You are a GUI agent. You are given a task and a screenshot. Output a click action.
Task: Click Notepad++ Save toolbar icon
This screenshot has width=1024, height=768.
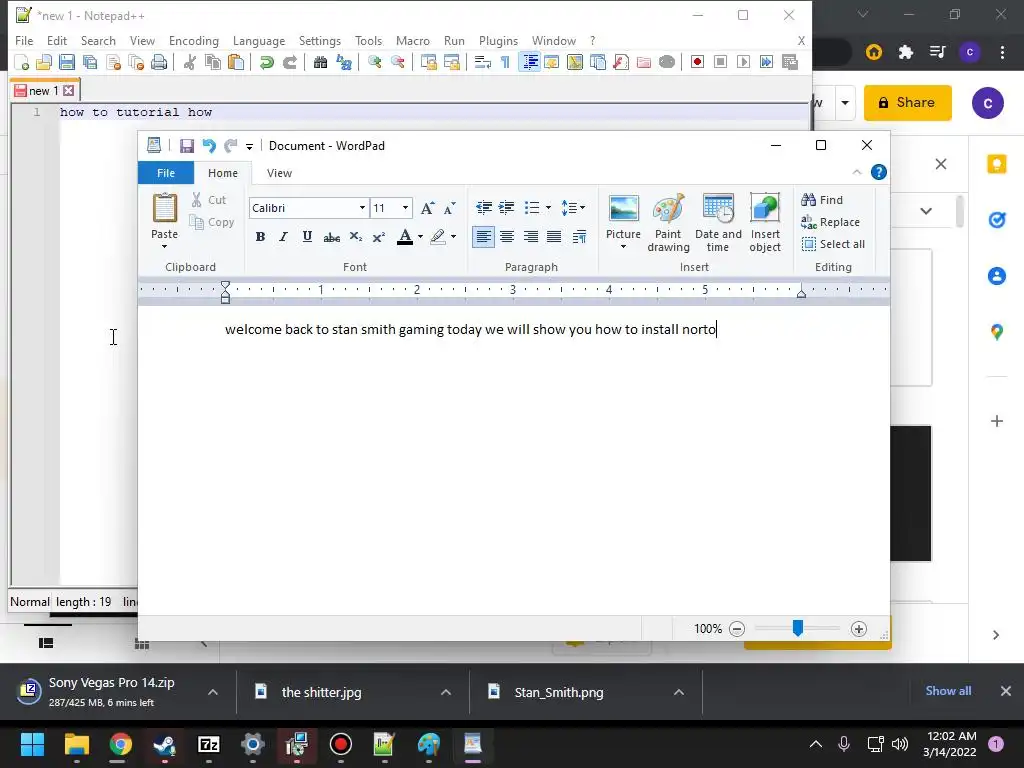[x=67, y=62]
